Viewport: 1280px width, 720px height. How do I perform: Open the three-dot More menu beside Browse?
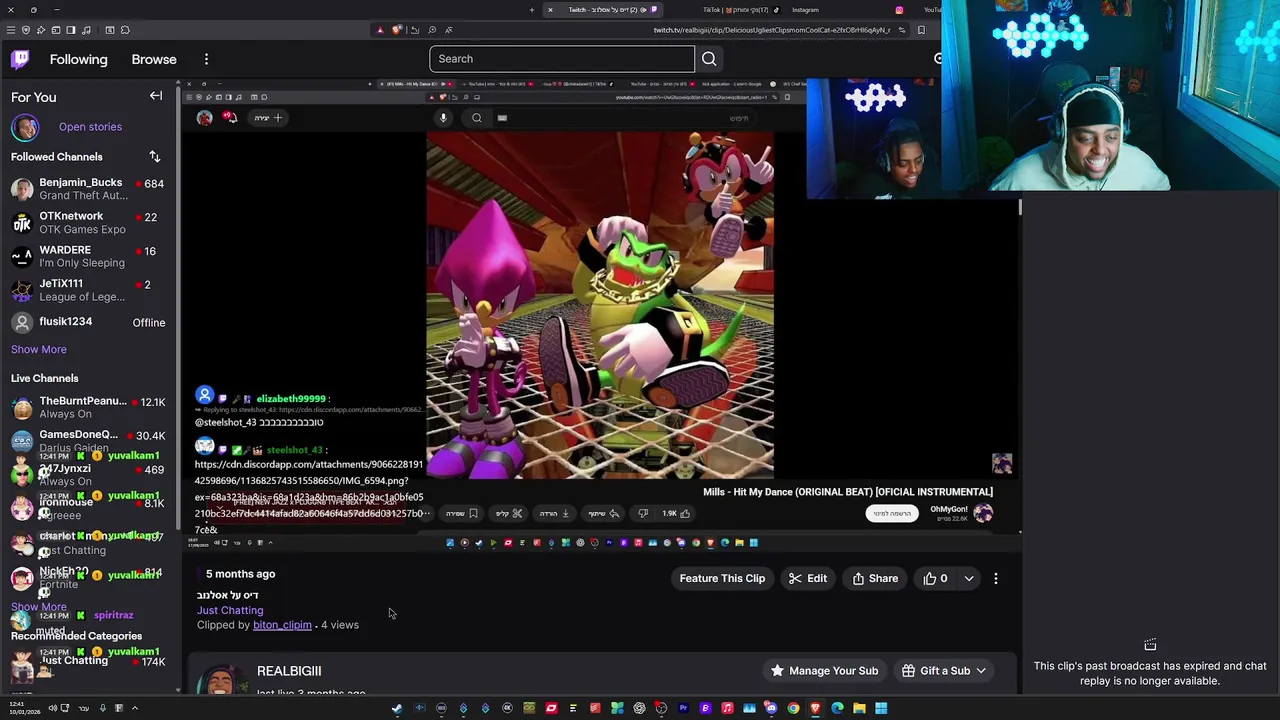[x=206, y=59]
